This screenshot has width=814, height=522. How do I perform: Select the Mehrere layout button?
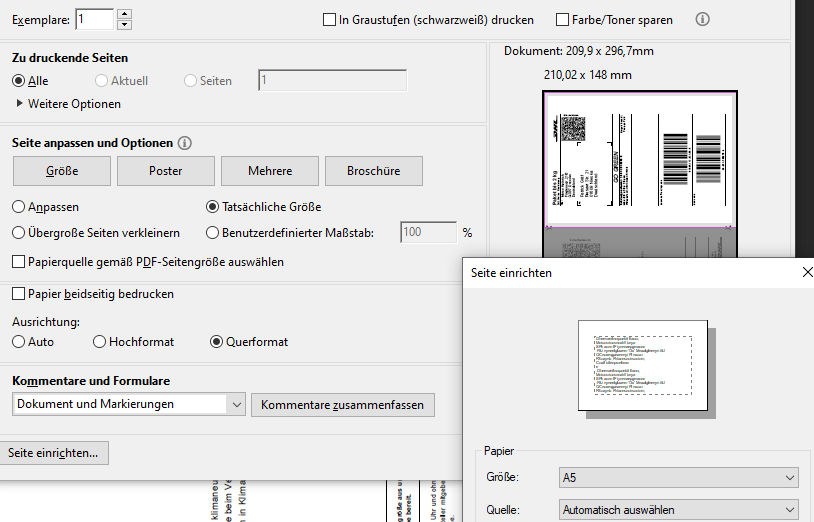[270, 171]
